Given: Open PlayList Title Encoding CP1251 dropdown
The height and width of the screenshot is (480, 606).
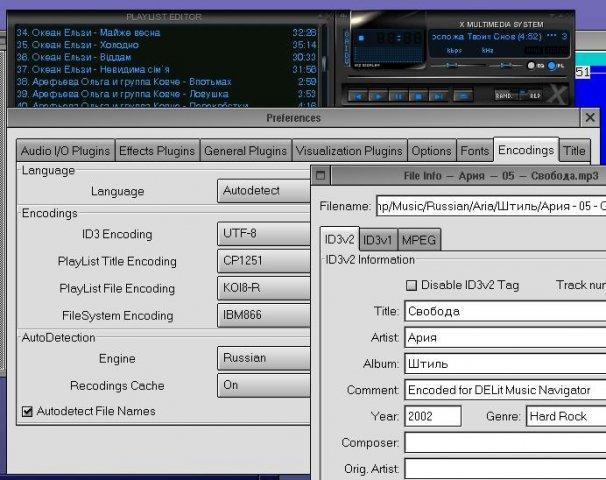Looking at the screenshot, I should pyautogui.click(x=264, y=261).
